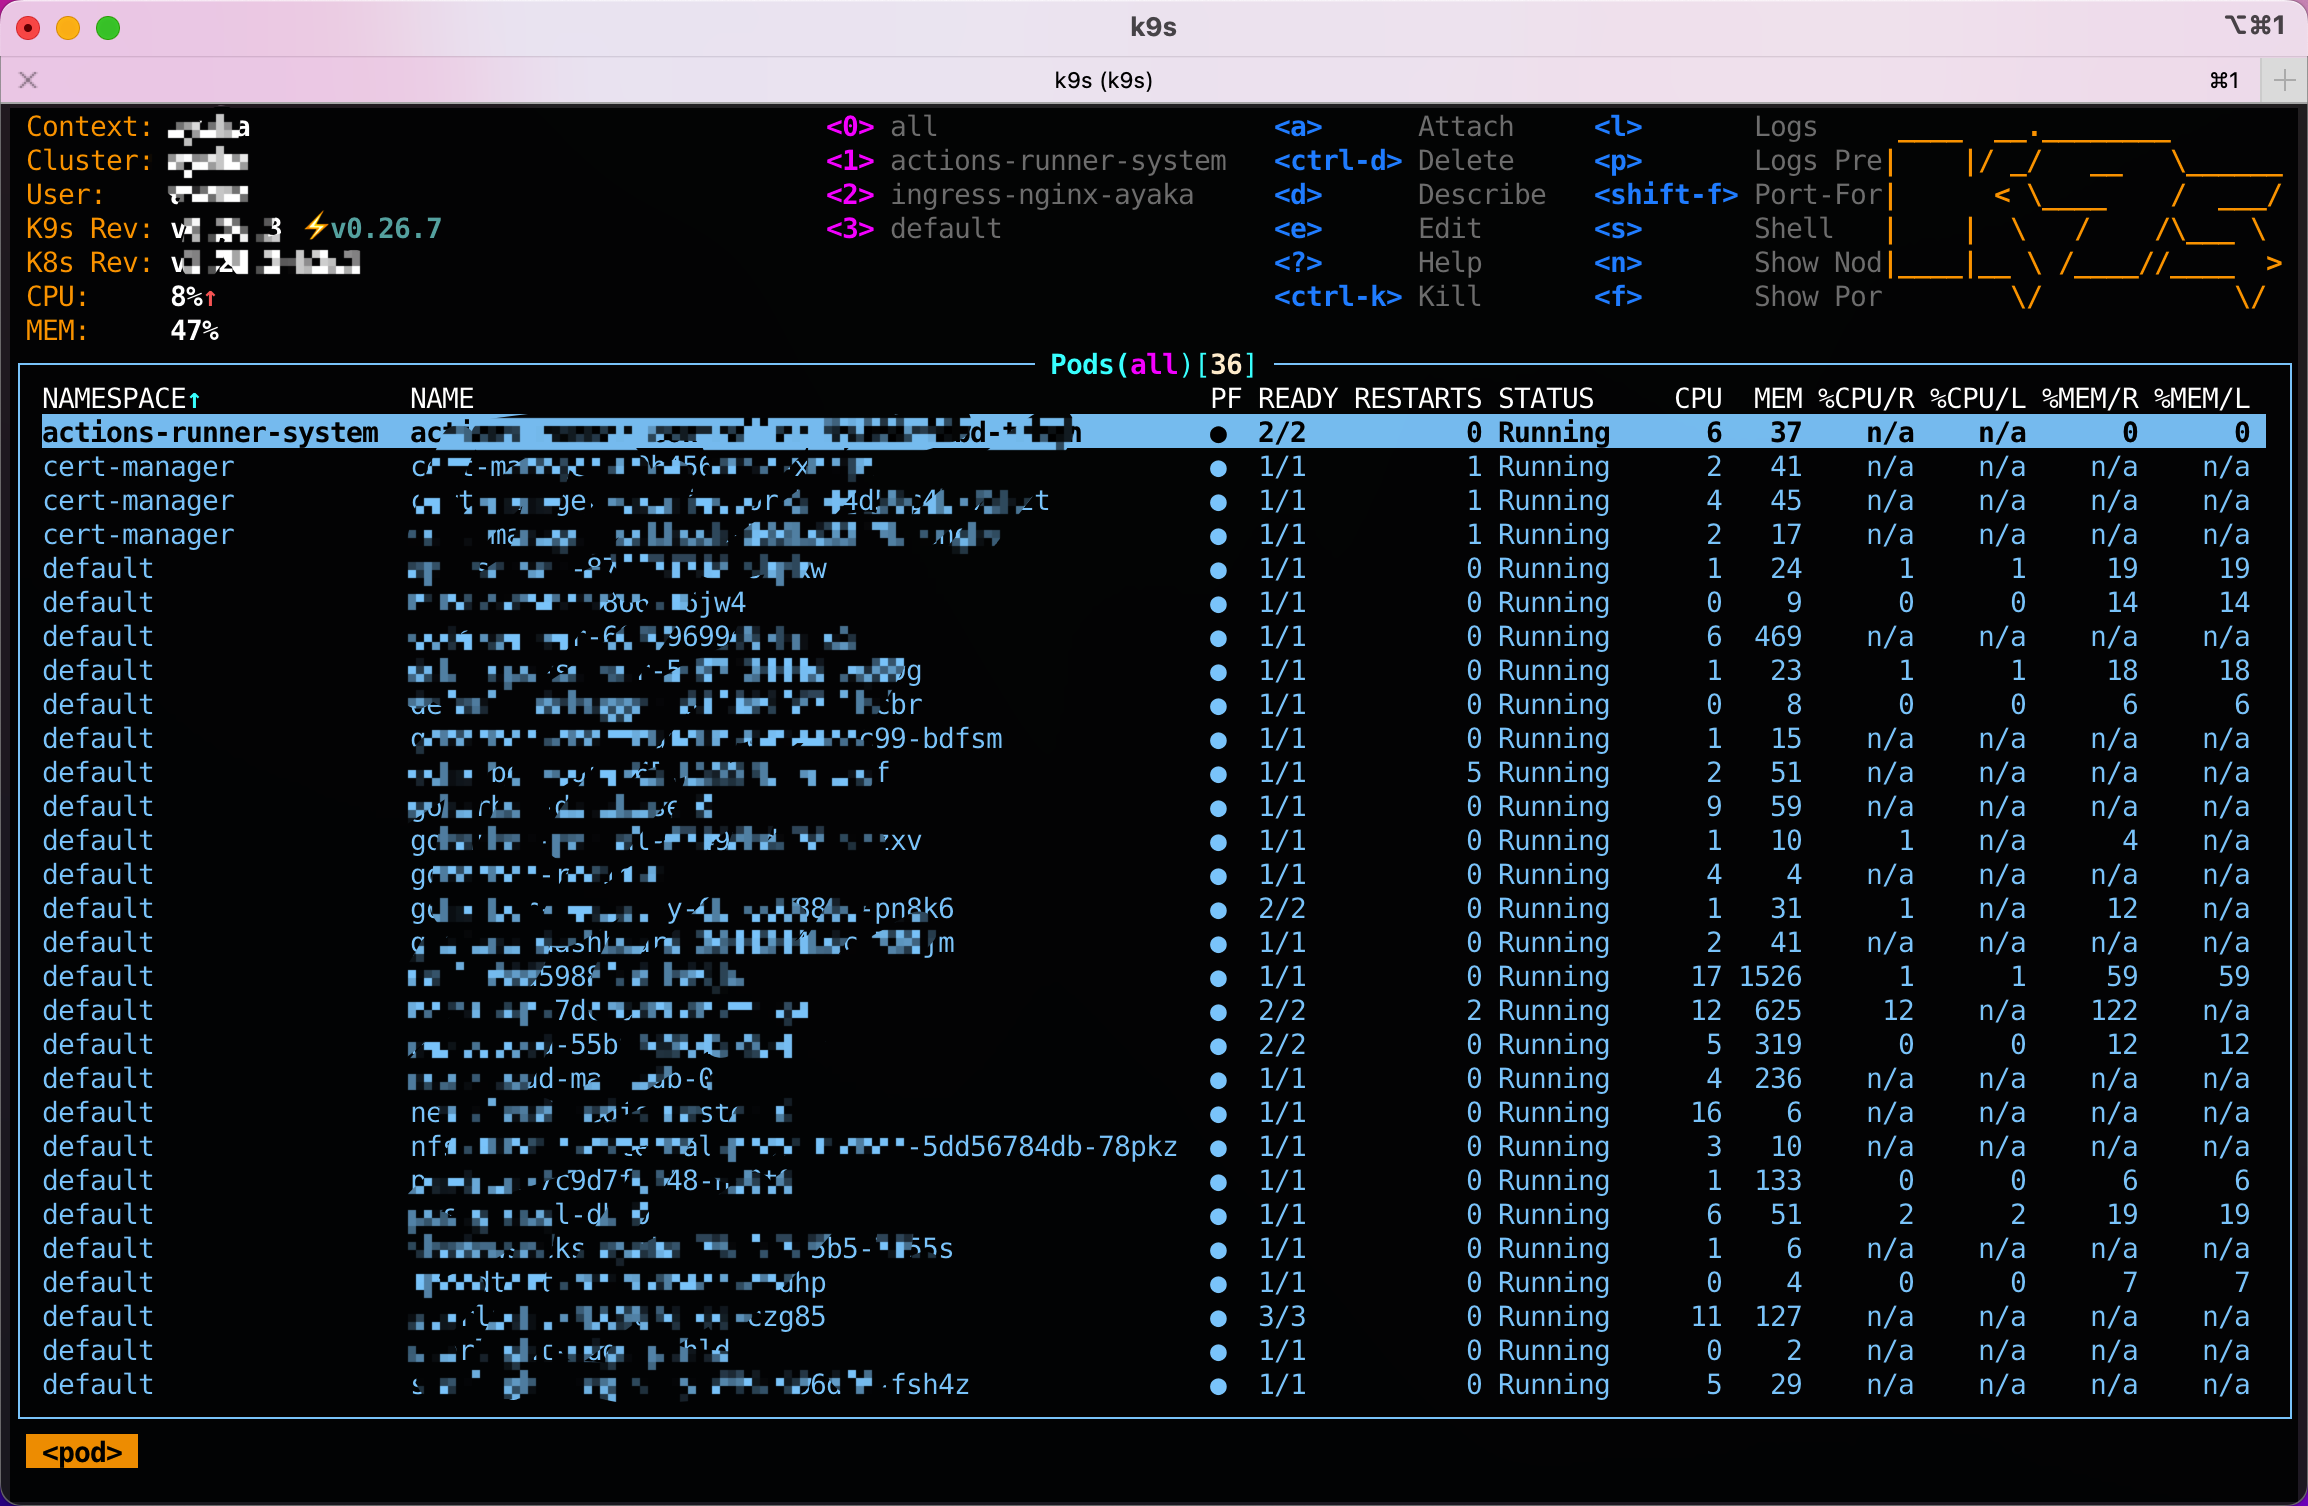Click the first cert-manager namespace row

pos(1153,467)
